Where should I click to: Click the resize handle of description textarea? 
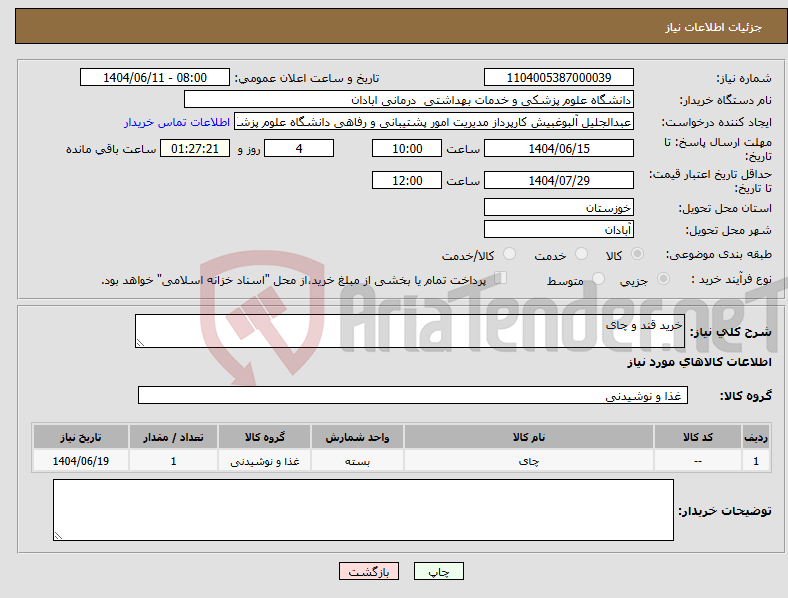tap(140, 343)
